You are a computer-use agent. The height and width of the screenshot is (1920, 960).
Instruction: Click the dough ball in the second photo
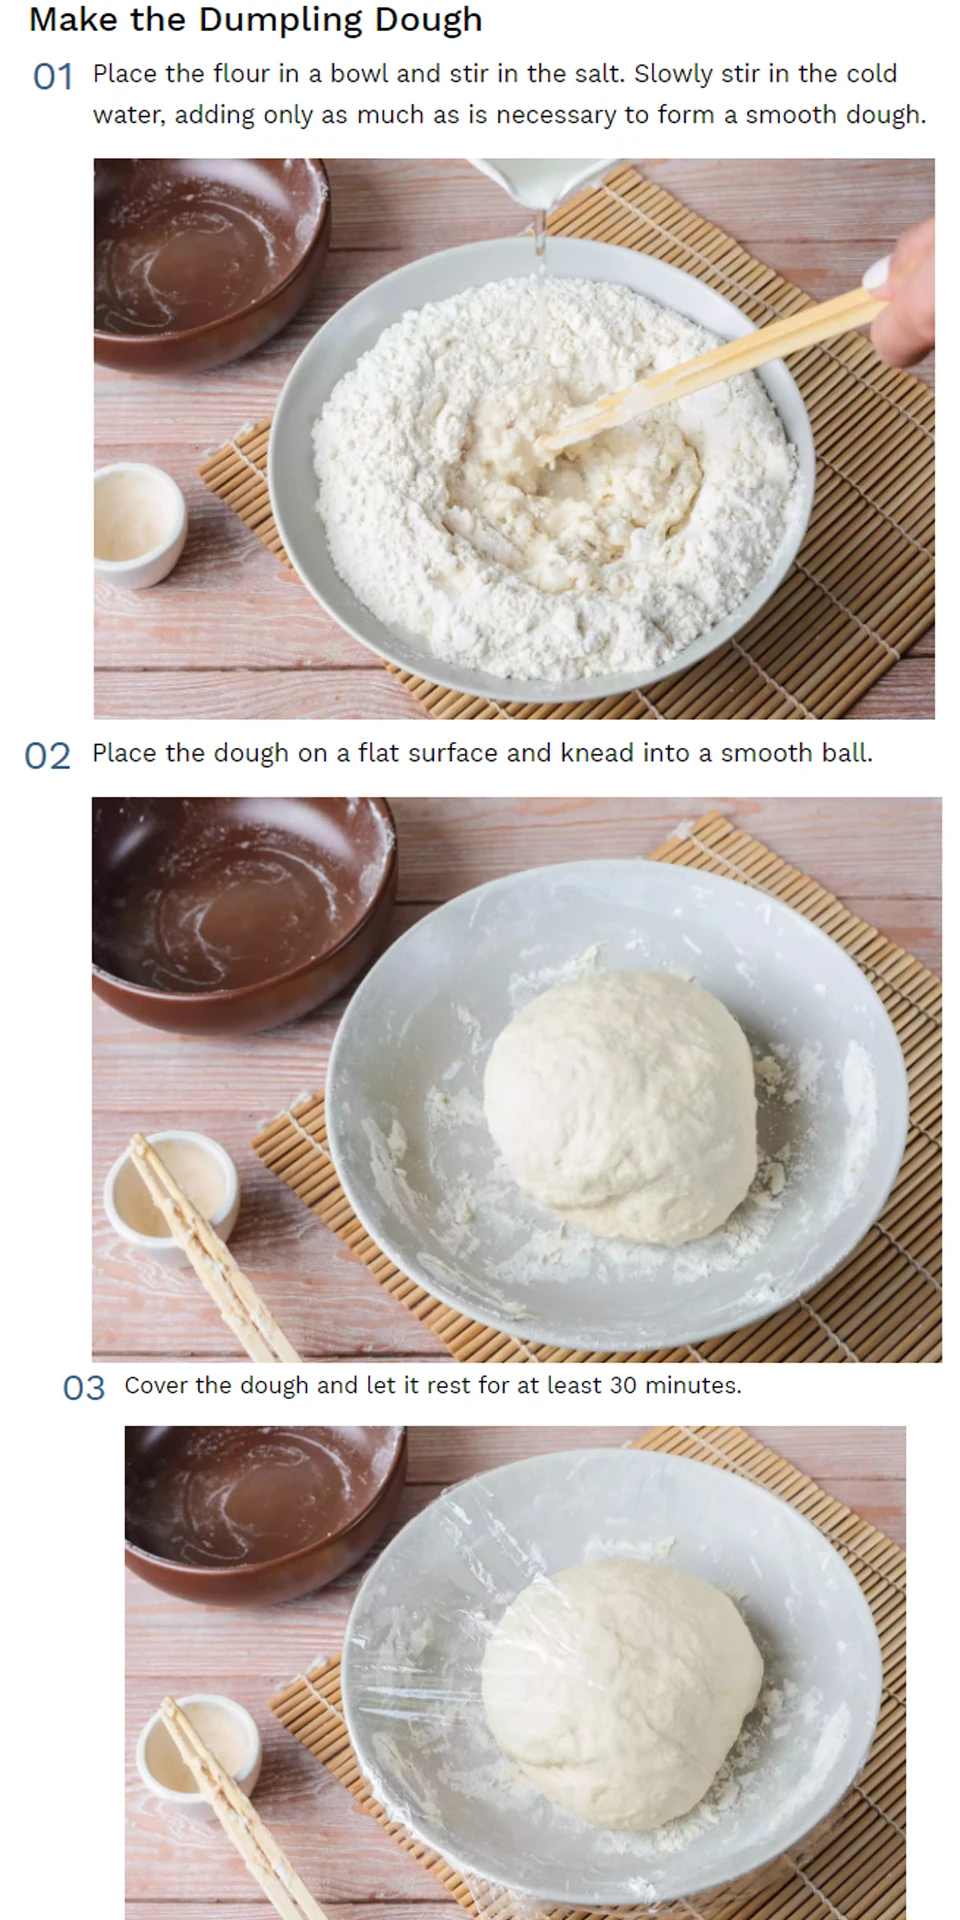[621, 1106]
